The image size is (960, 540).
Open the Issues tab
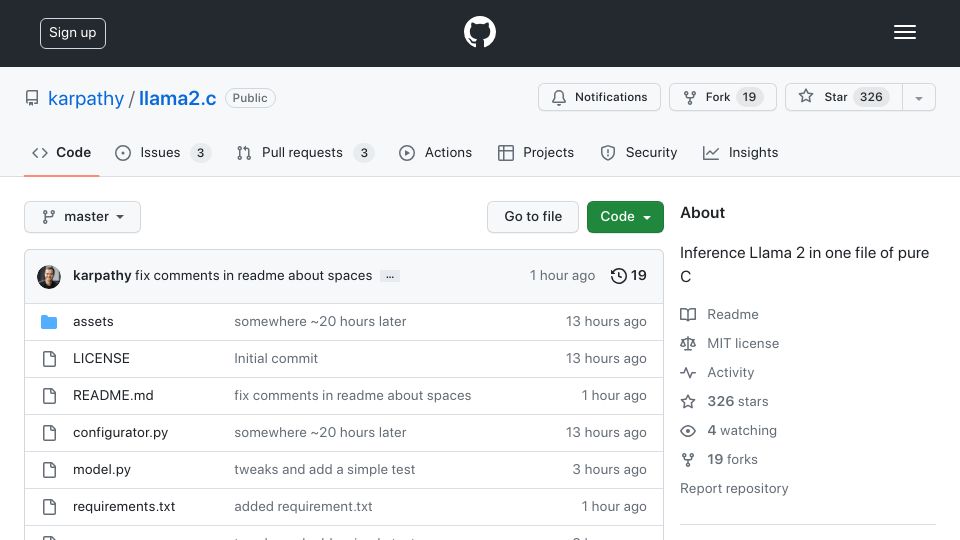(162, 152)
